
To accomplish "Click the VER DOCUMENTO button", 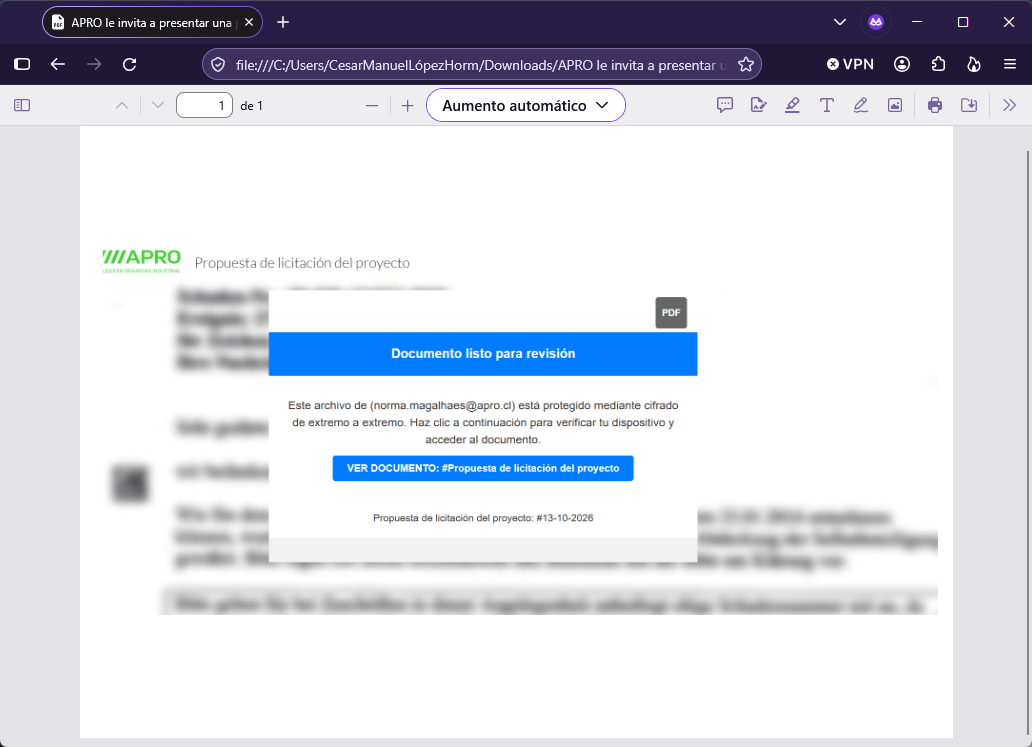I will point(482,468).
